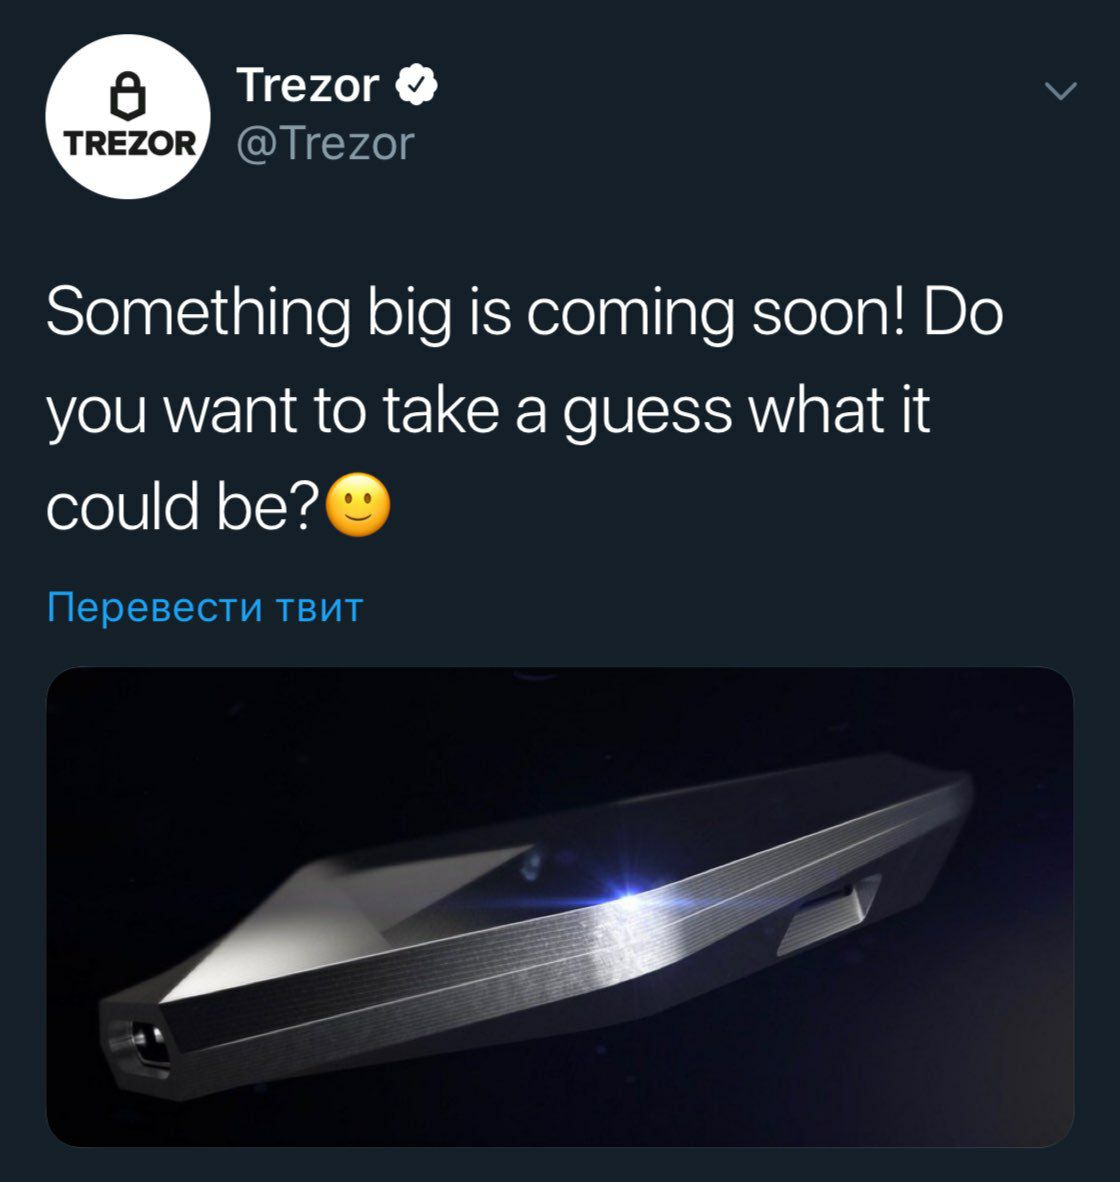Open the tweet options chevron menu
The width and height of the screenshot is (1120, 1182).
[x=1061, y=91]
